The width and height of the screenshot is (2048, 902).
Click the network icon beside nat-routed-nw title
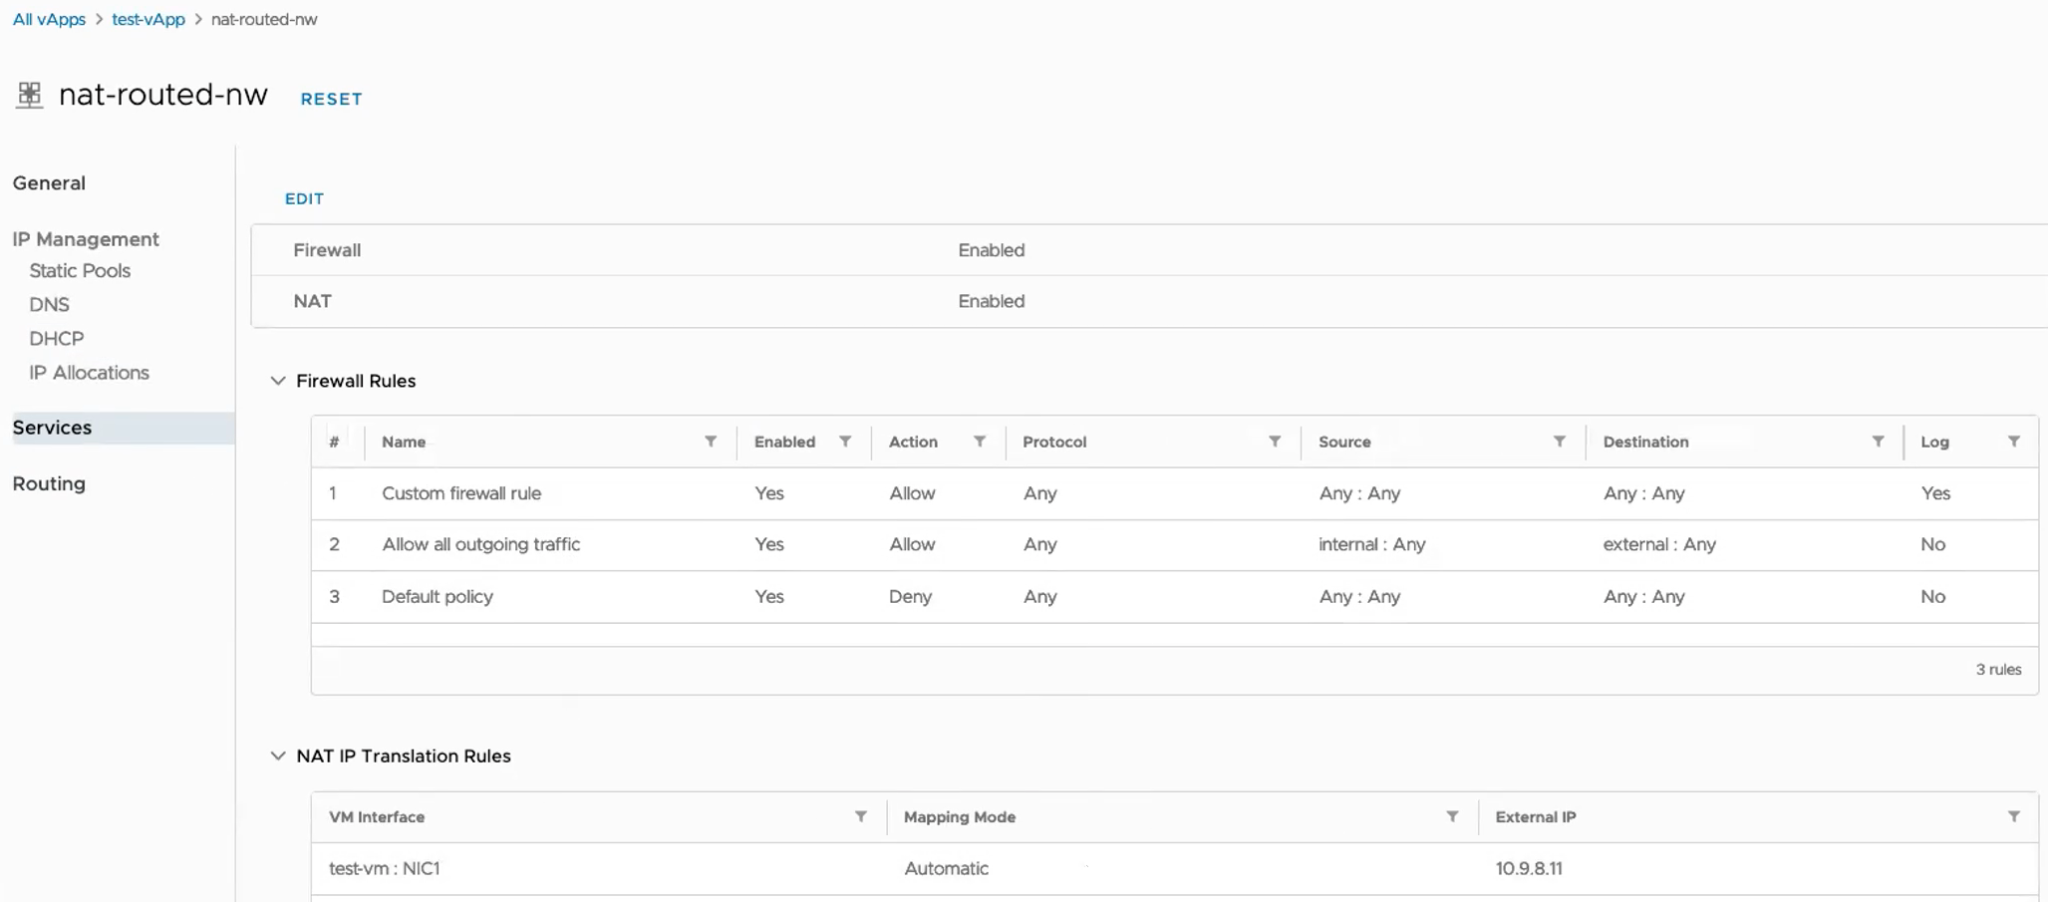point(30,95)
